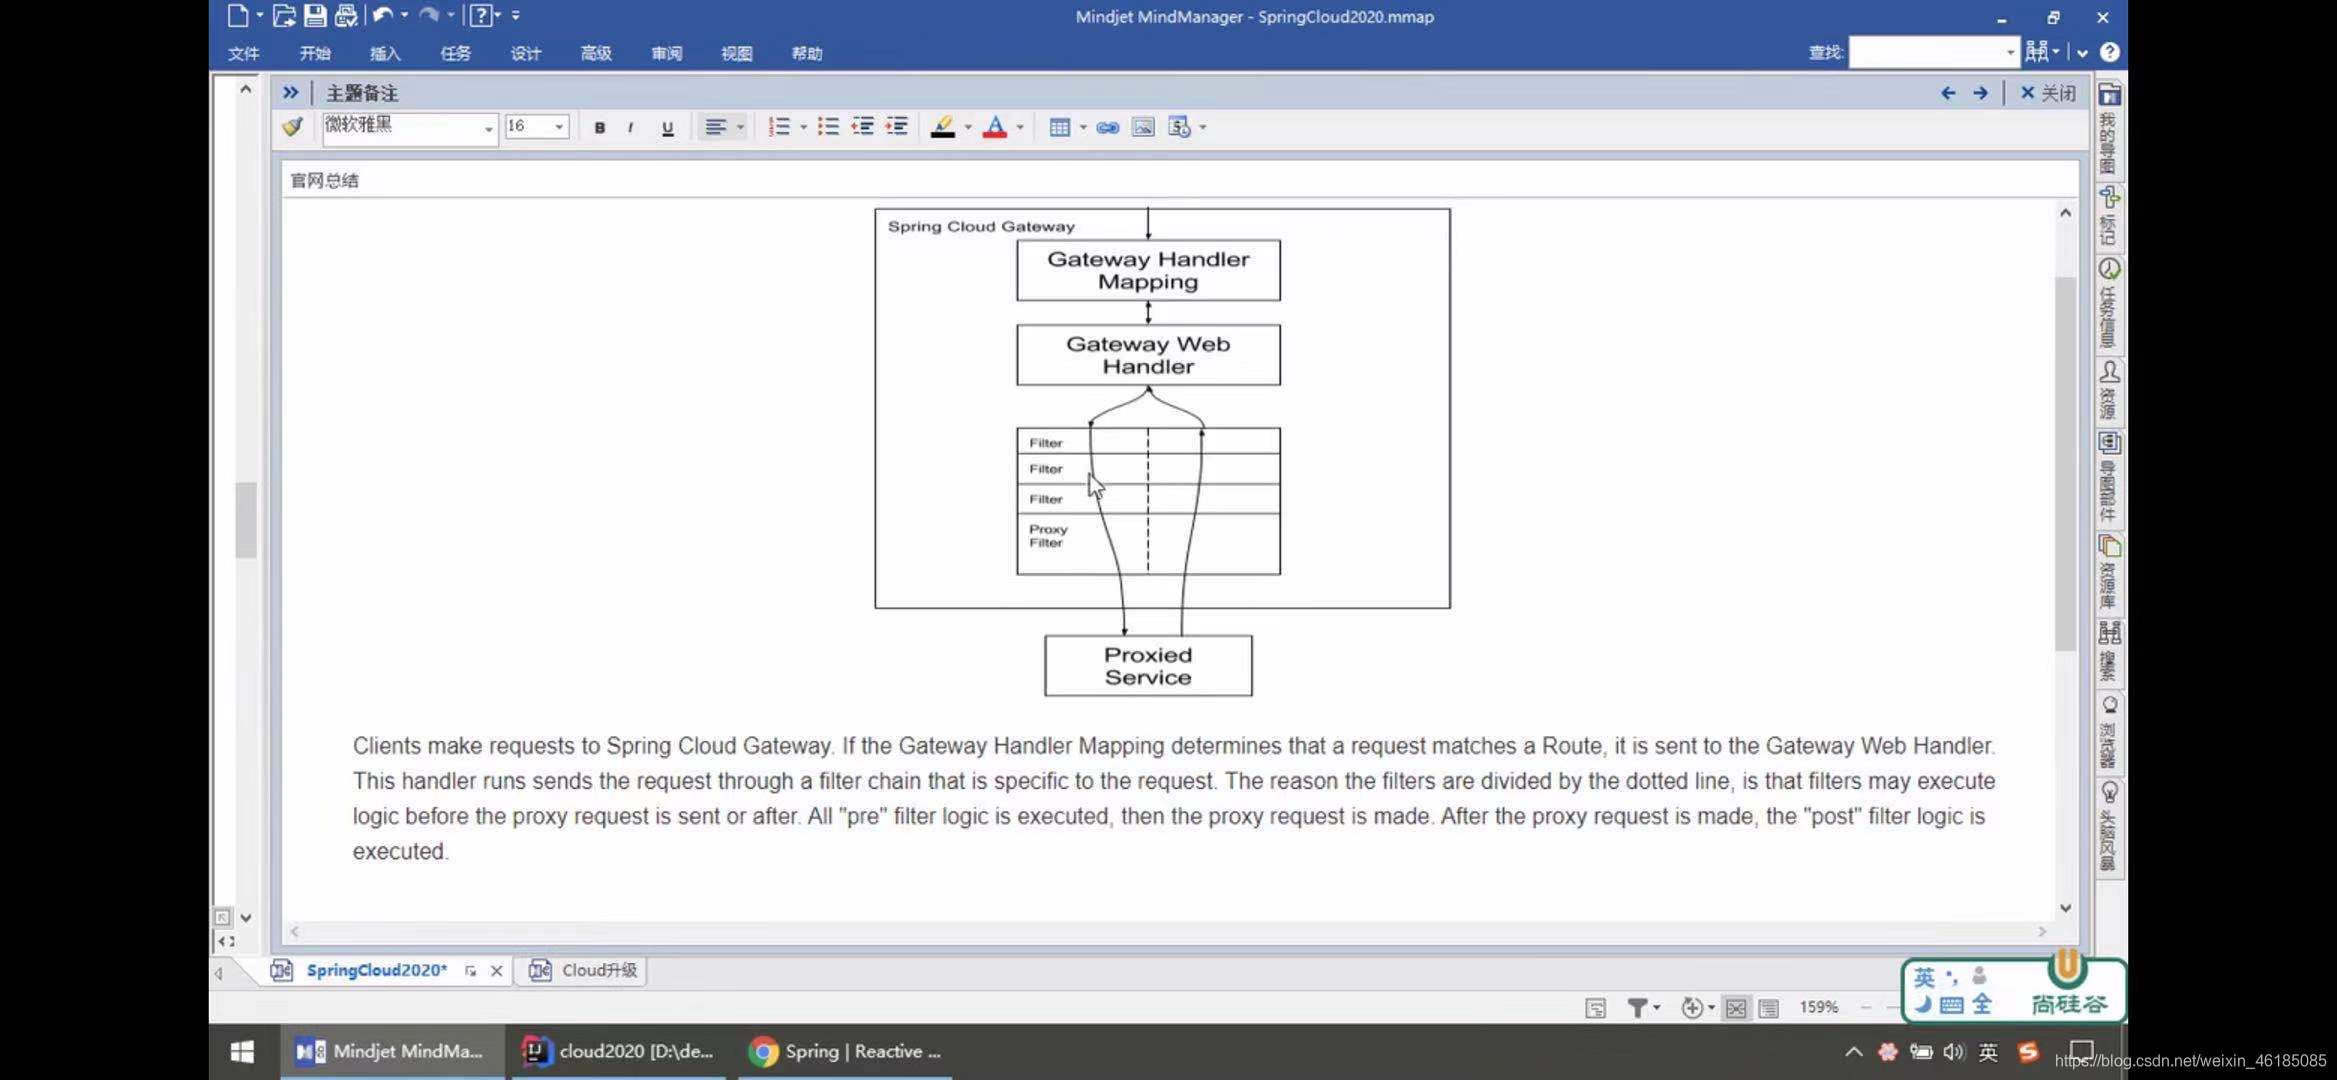Open the help question mark icon
The image size is (2337, 1080).
(x=2109, y=52)
